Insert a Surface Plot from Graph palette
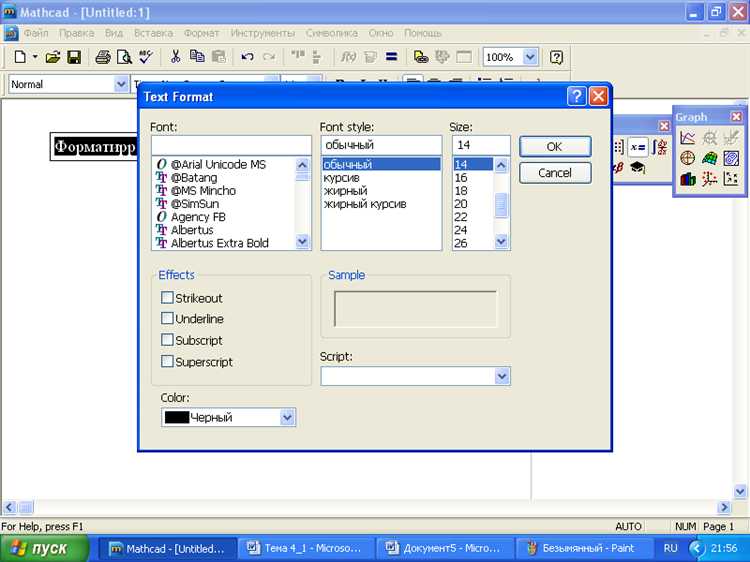Screen dimensions: 750x562 click(709, 158)
